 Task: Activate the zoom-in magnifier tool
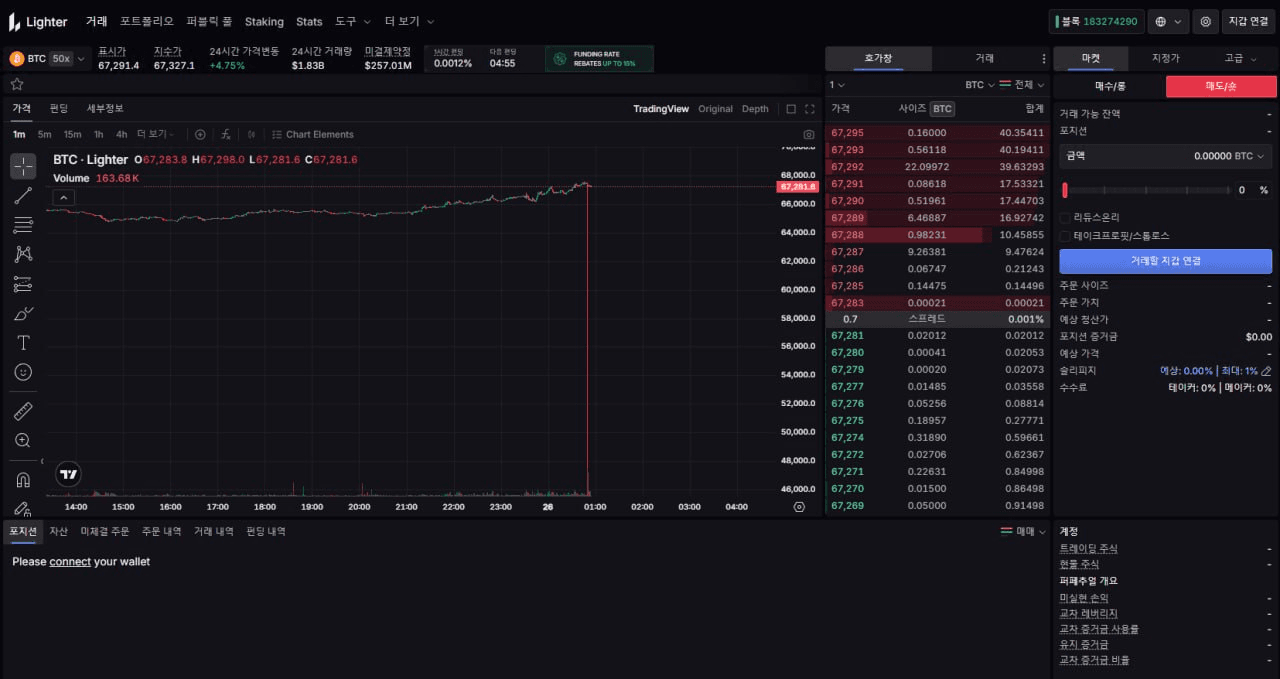coord(23,440)
